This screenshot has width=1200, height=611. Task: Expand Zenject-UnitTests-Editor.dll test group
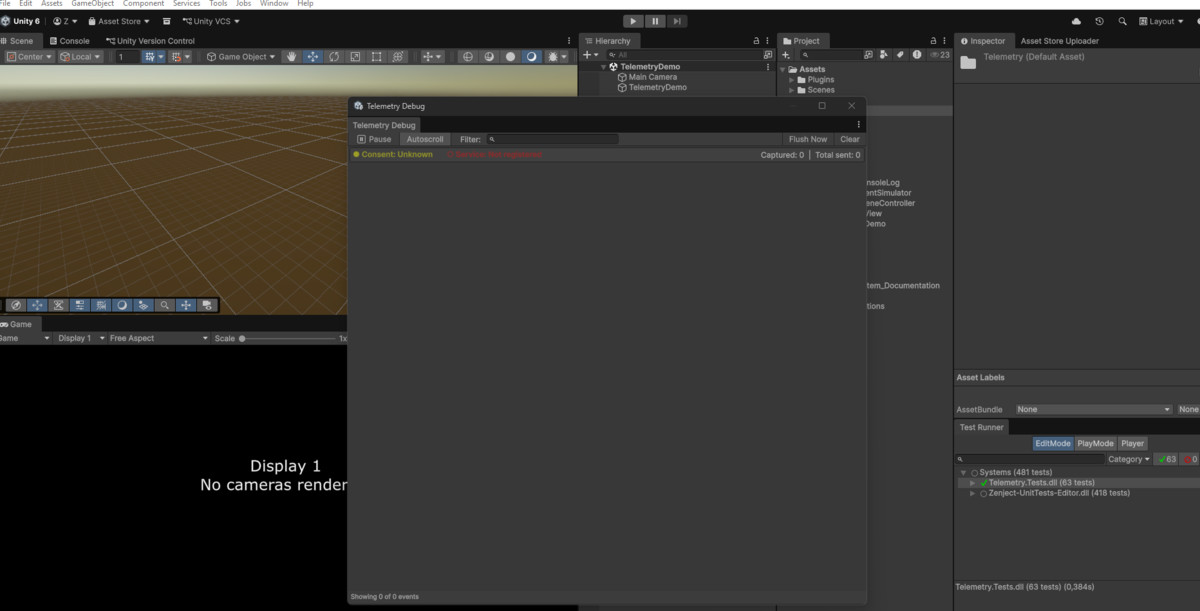[x=973, y=493]
